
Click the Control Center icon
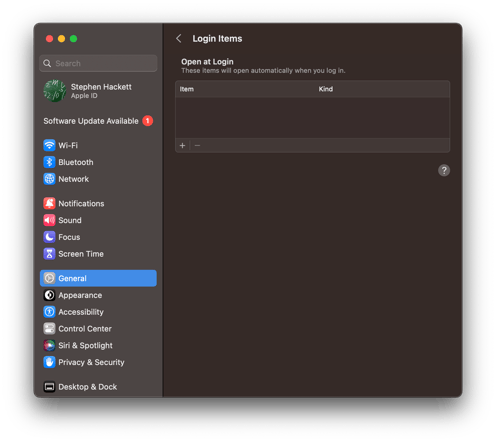point(49,329)
